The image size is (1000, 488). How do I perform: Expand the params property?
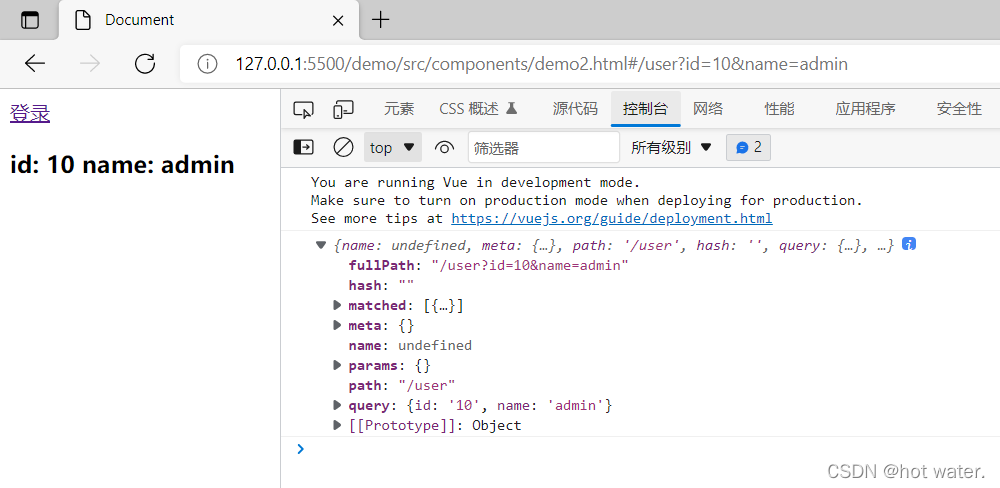[337, 366]
